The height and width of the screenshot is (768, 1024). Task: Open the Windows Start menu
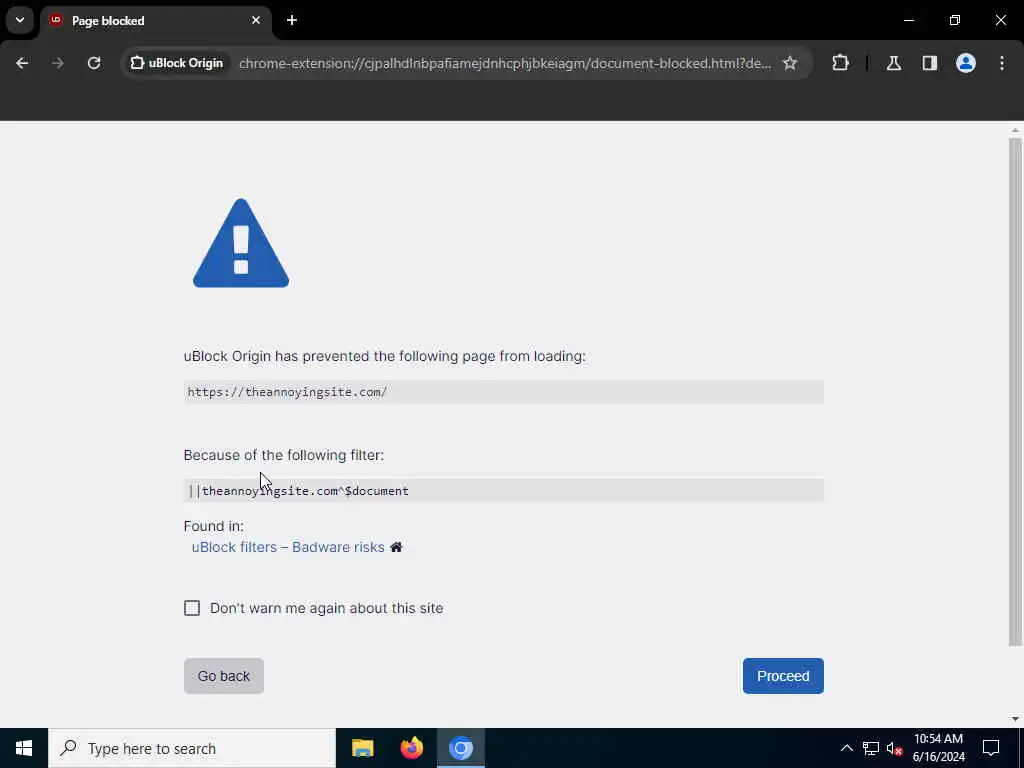pos(24,748)
